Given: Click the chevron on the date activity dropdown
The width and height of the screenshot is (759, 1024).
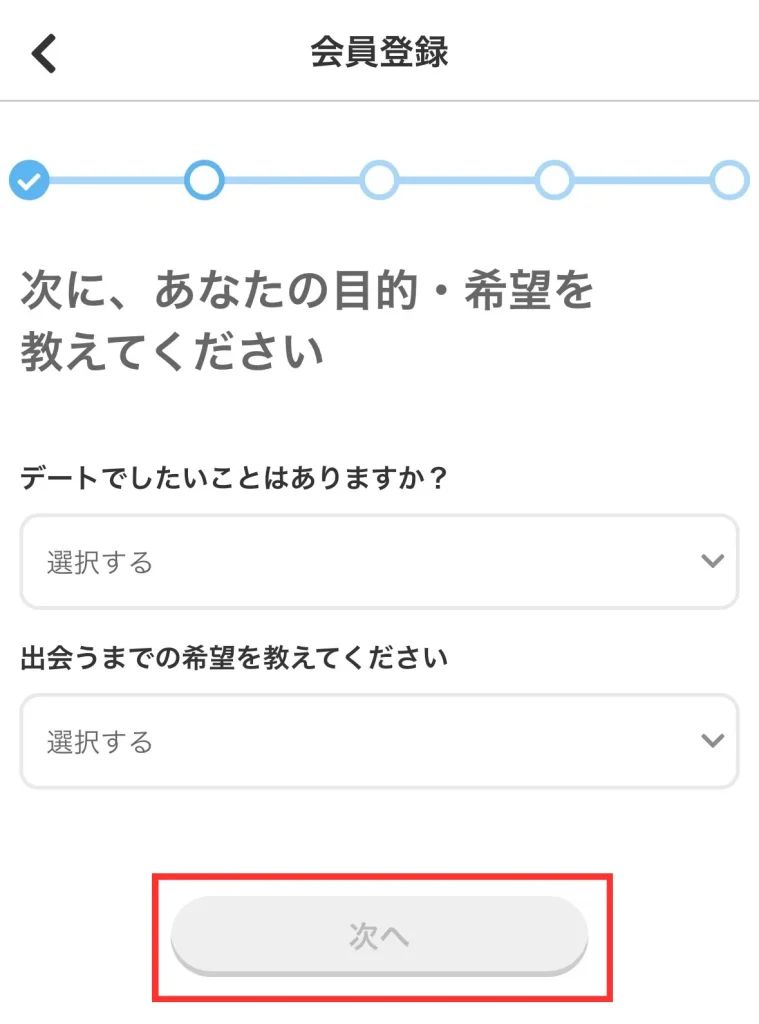Looking at the screenshot, I should tap(711, 562).
